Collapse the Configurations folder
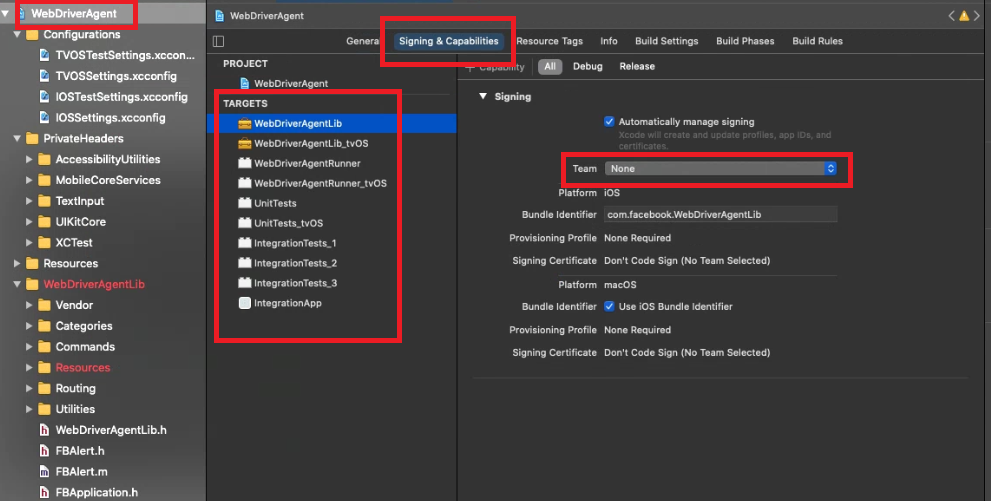The height and width of the screenshot is (501, 991). tap(17, 34)
